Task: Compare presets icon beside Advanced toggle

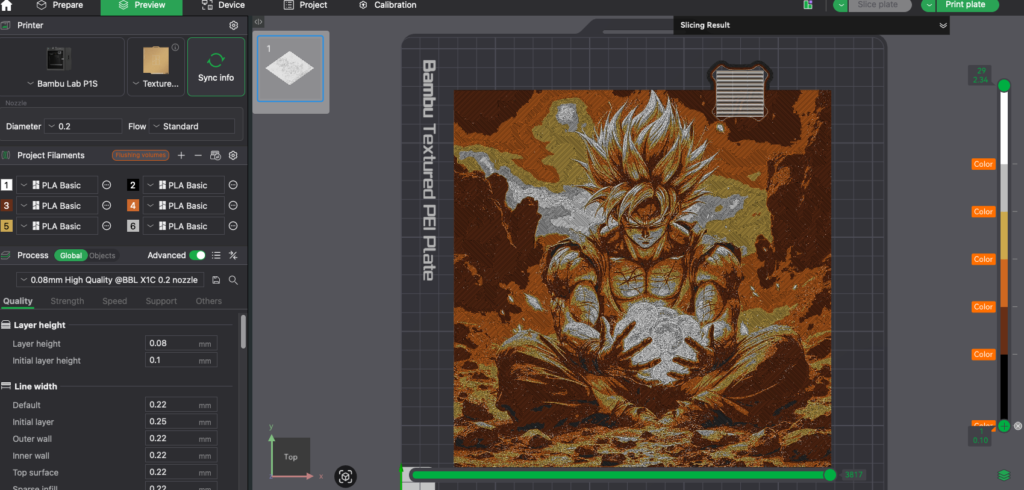Action: [233, 256]
